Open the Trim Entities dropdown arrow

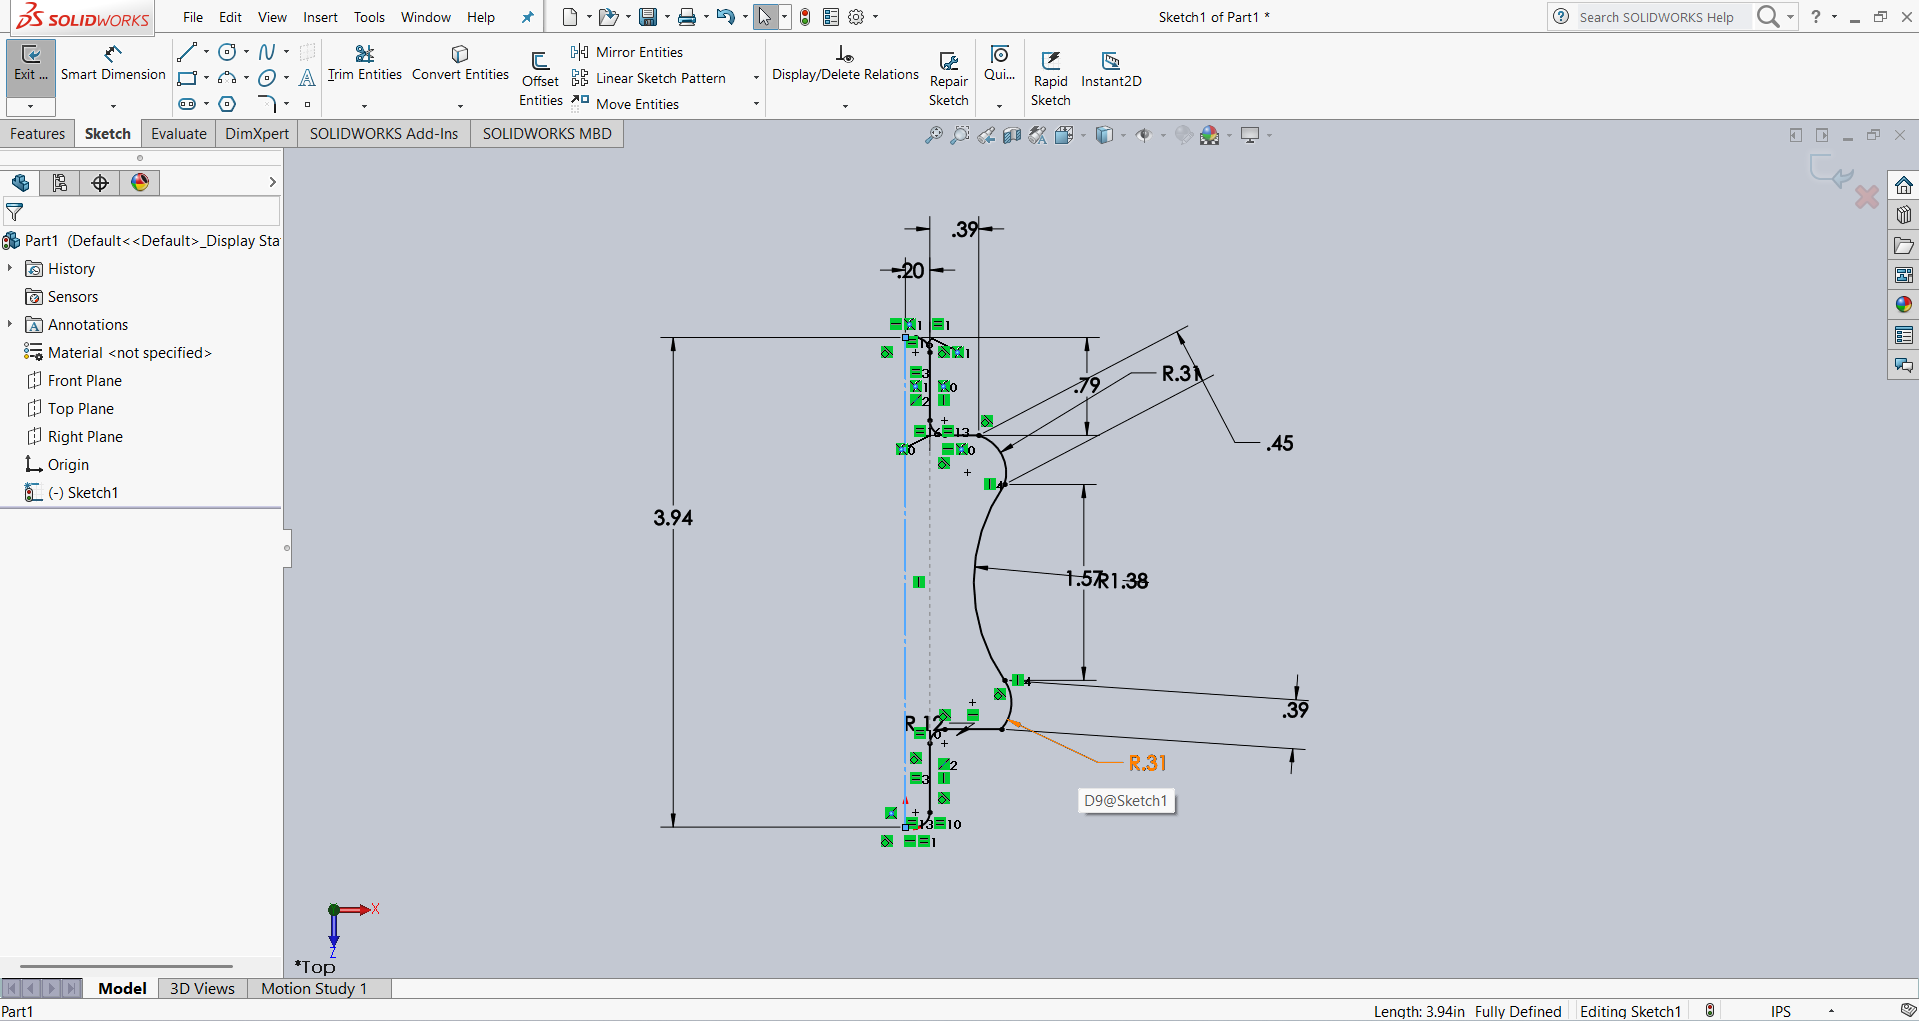(365, 105)
